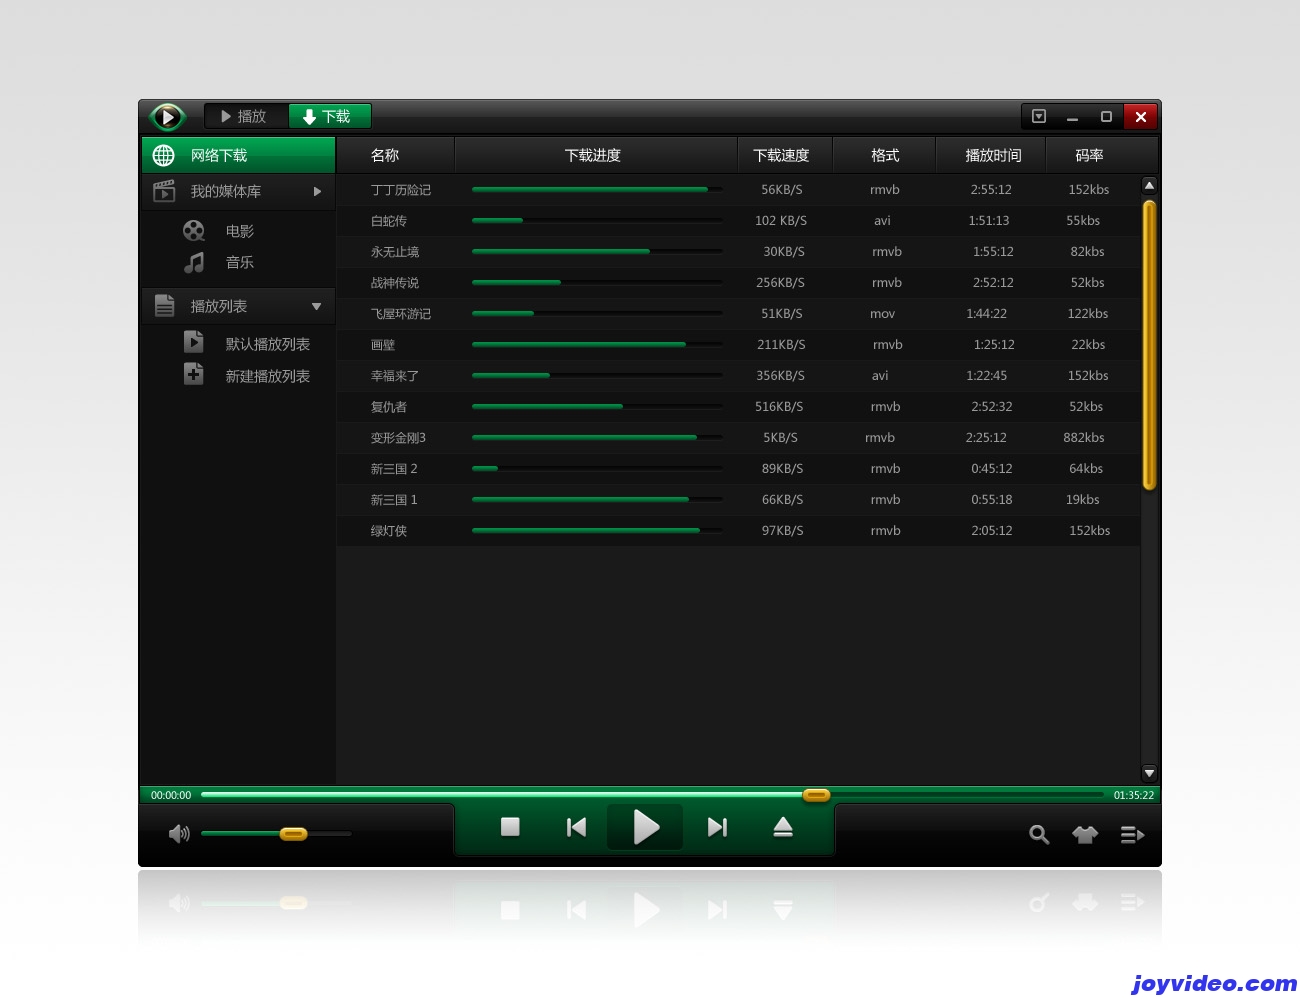
Task: Switch to the 下载 tab
Action: coord(329,116)
